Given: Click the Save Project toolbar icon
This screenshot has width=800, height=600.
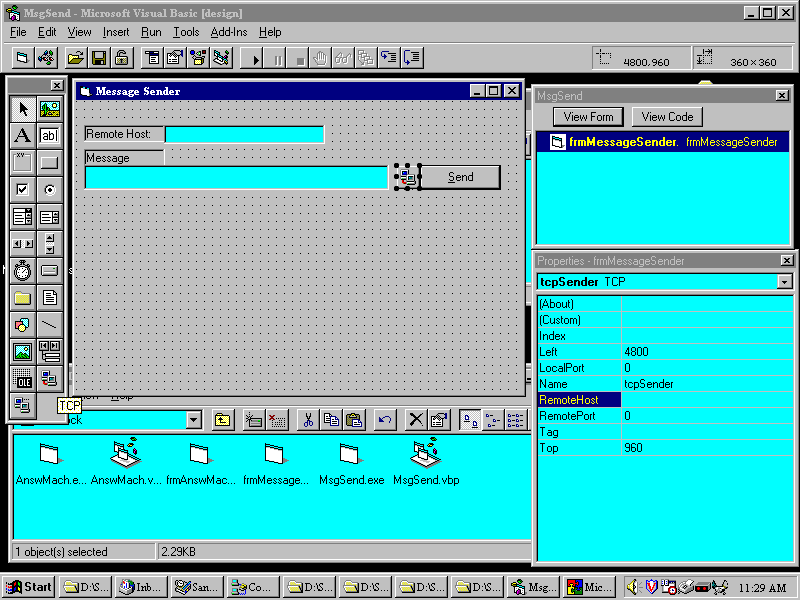Looking at the screenshot, I should coord(98,58).
